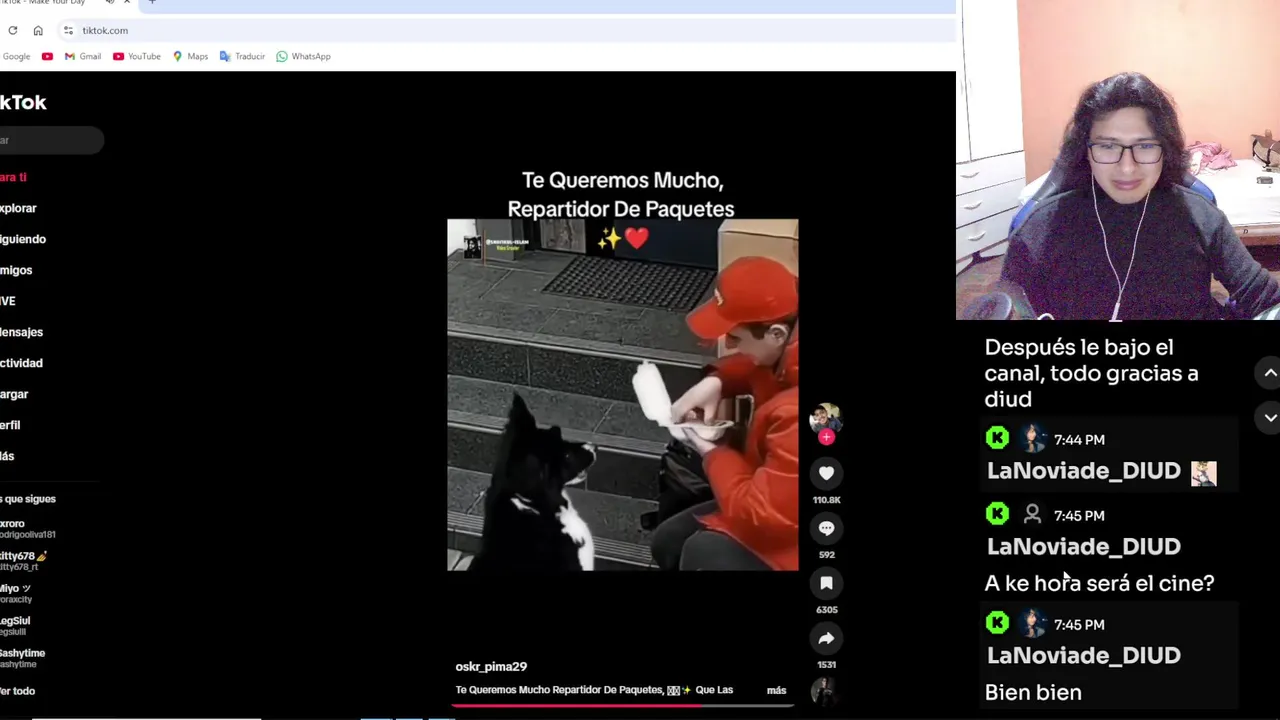Open Actividad in the sidebar
The image size is (1280, 720).
(21, 363)
